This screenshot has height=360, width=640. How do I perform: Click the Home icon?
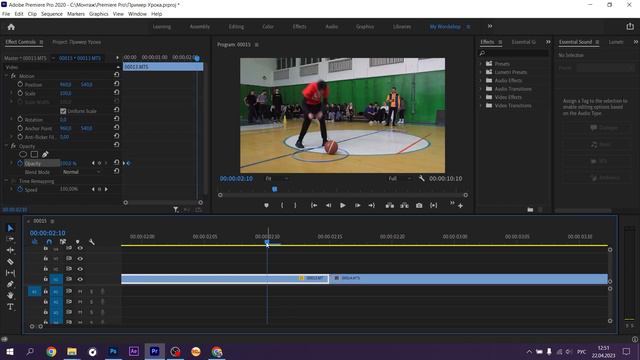click(11, 27)
